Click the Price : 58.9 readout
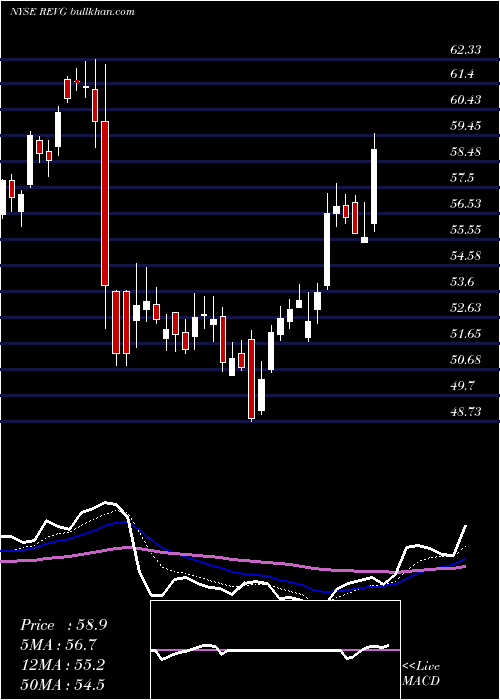Viewport: 500px width, 700px height. point(63,625)
